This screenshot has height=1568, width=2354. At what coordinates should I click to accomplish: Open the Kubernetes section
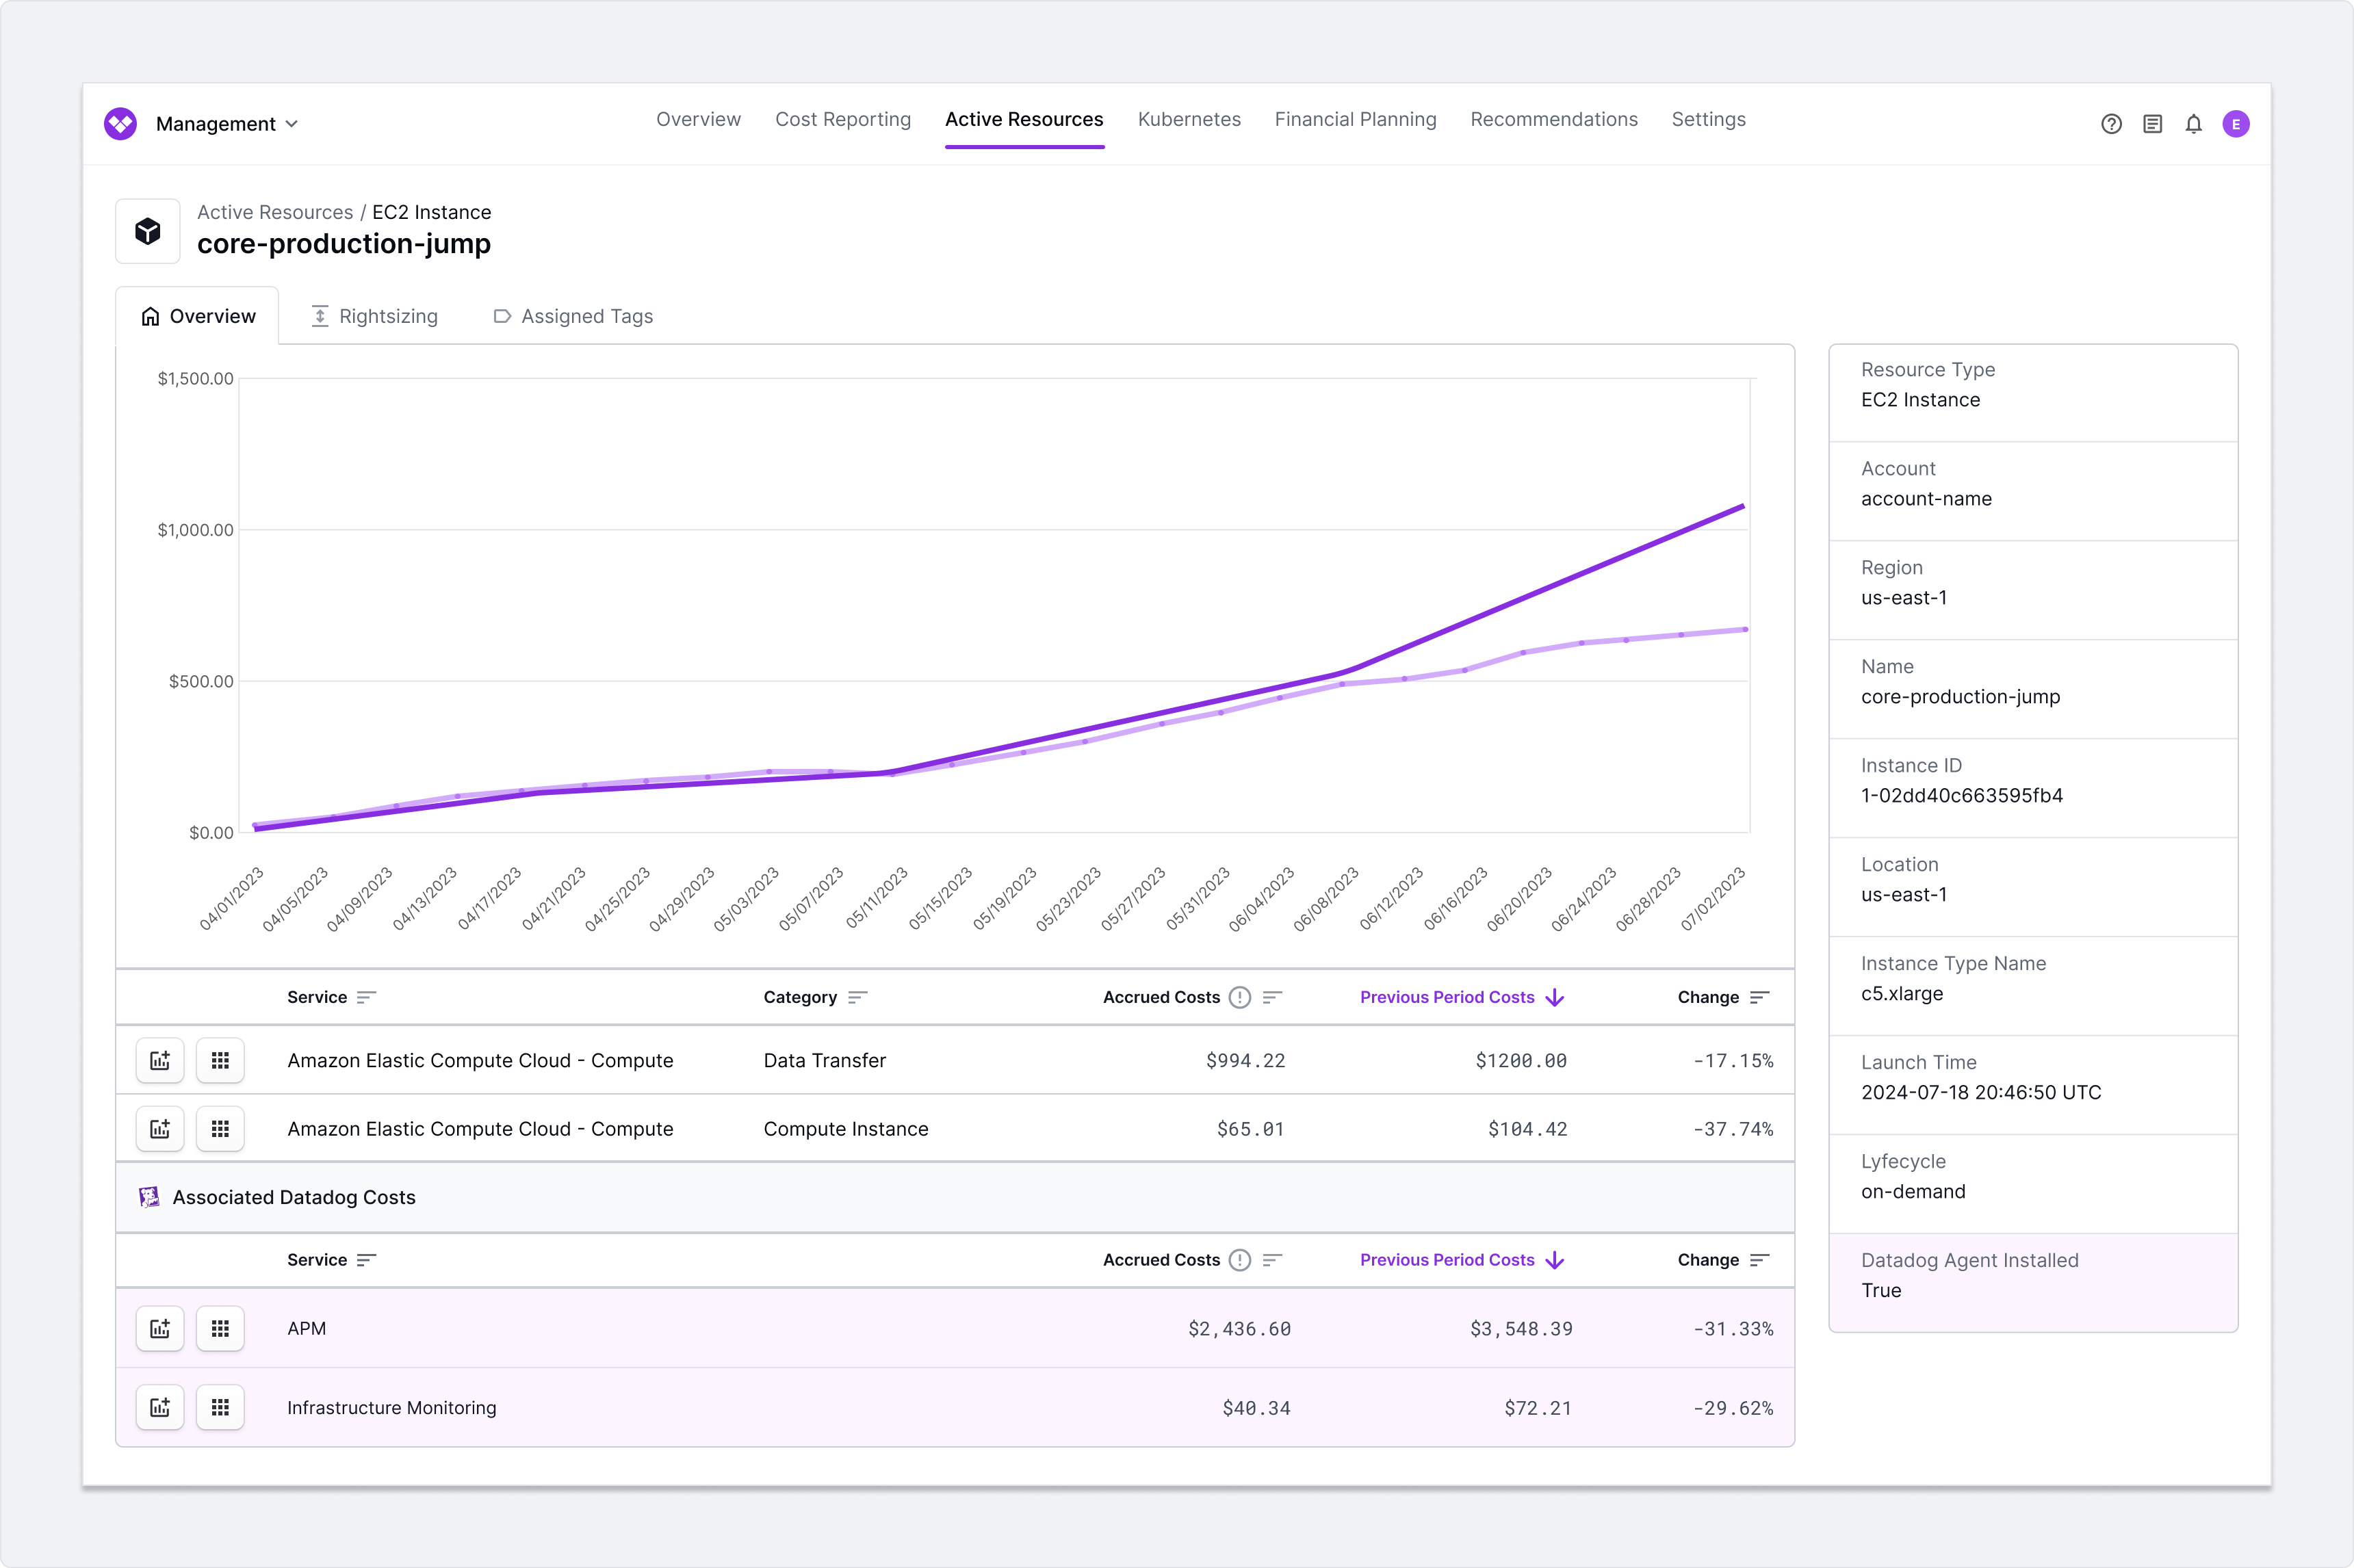[1189, 119]
